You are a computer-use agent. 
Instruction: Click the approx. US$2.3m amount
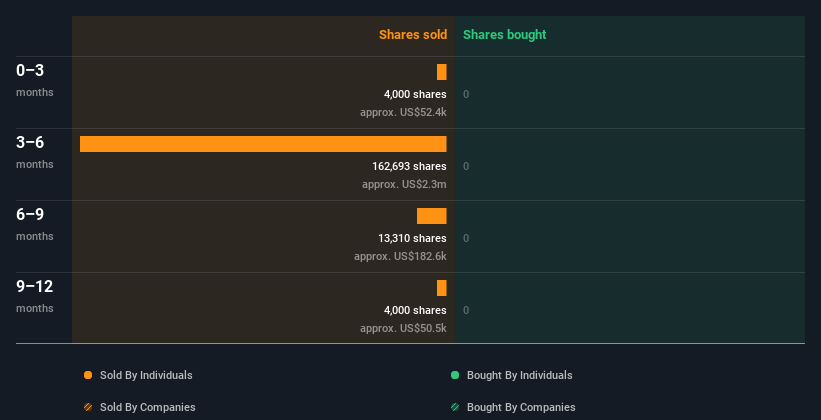(404, 184)
